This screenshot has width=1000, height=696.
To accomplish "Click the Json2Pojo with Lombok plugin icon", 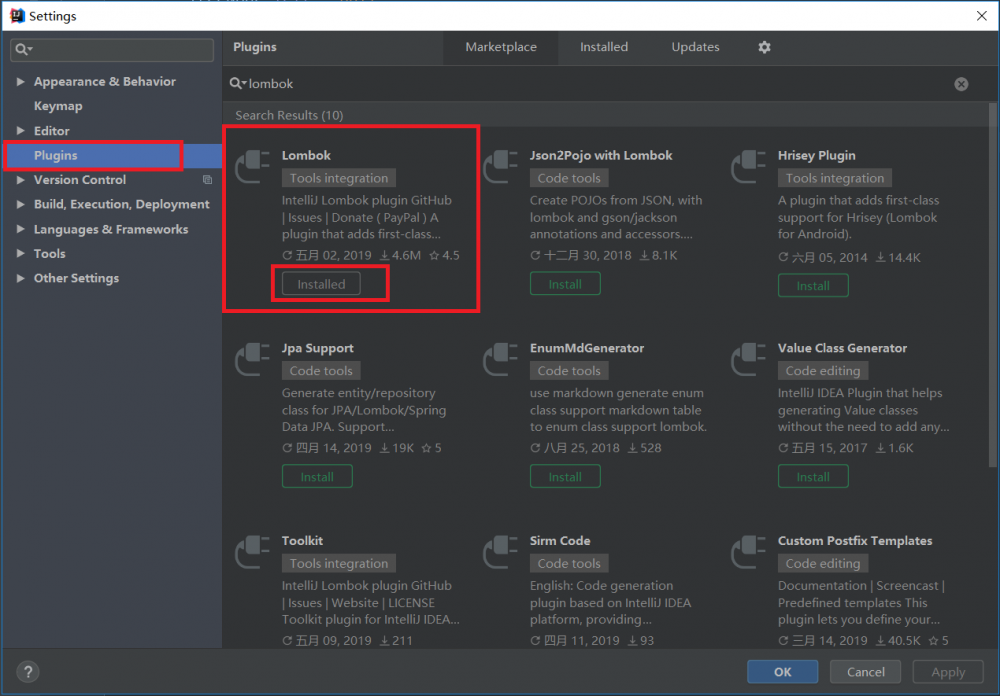I will [501, 166].
